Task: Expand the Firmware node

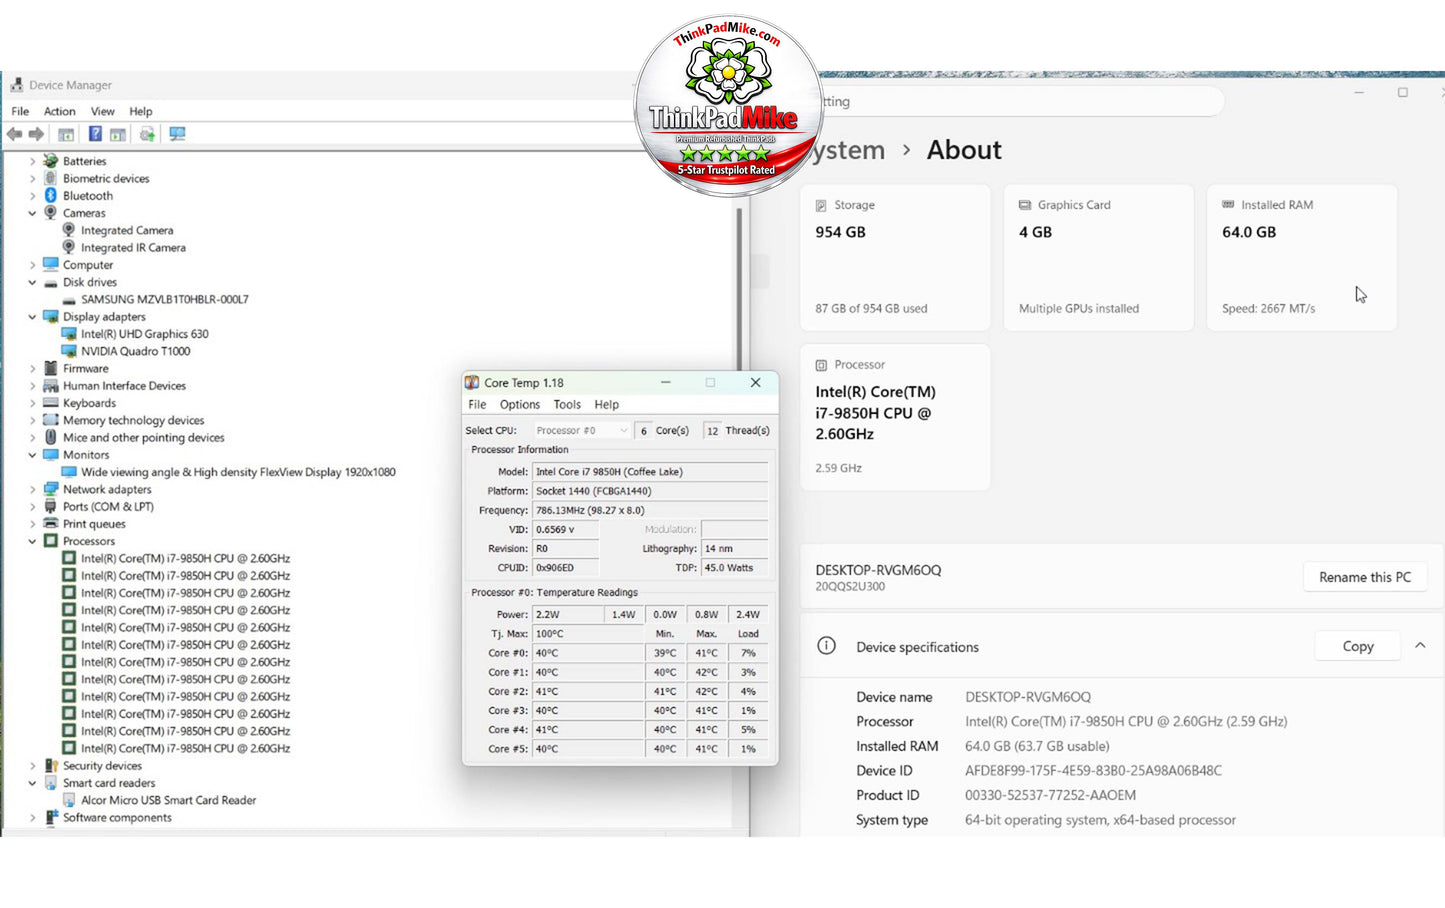Action: click(x=32, y=369)
